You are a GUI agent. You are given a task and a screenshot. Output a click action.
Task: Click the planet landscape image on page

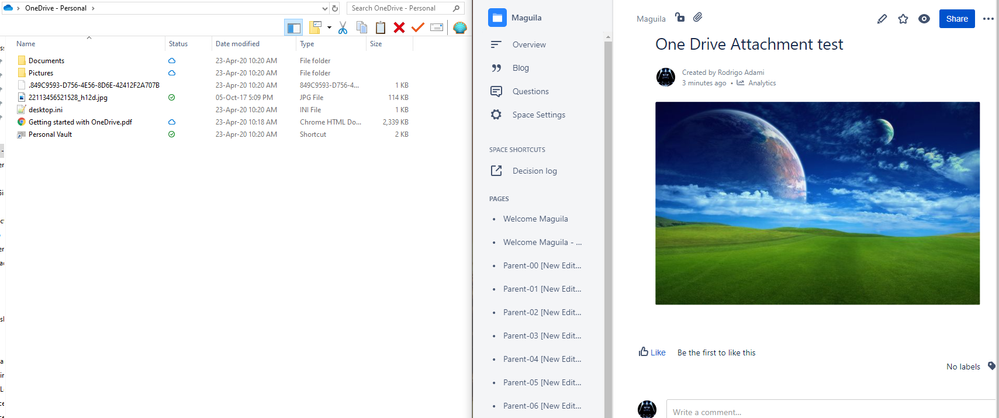click(817, 203)
